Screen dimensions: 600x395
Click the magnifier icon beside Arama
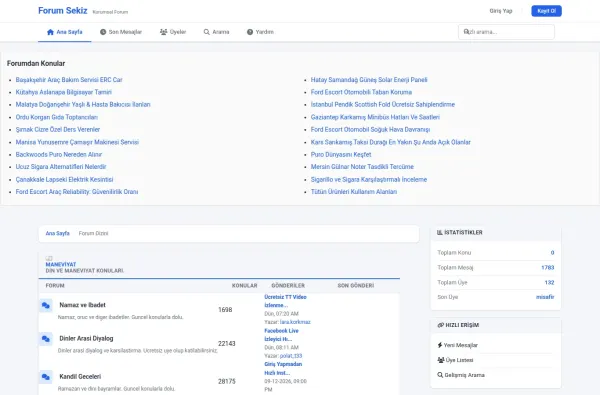coord(207,32)
